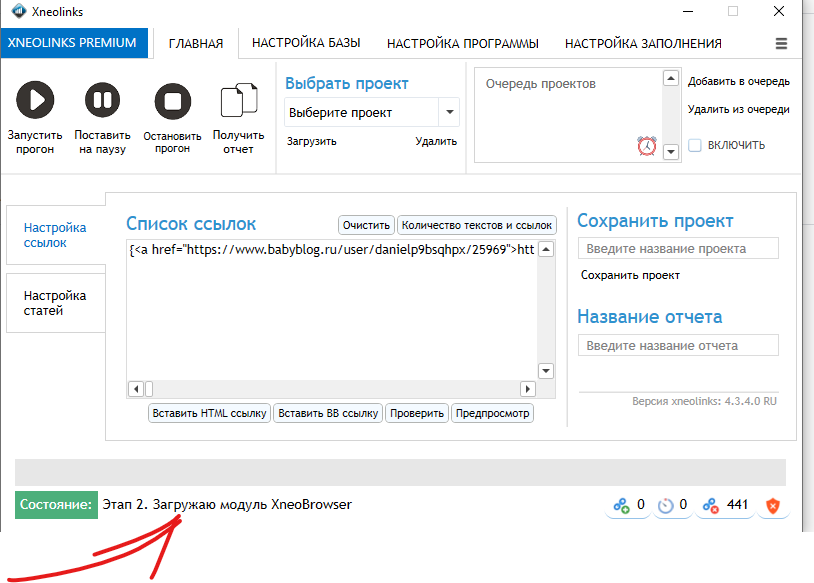Click the red shield icon
This screenshot has height=583, width=814.
point(773,505)
